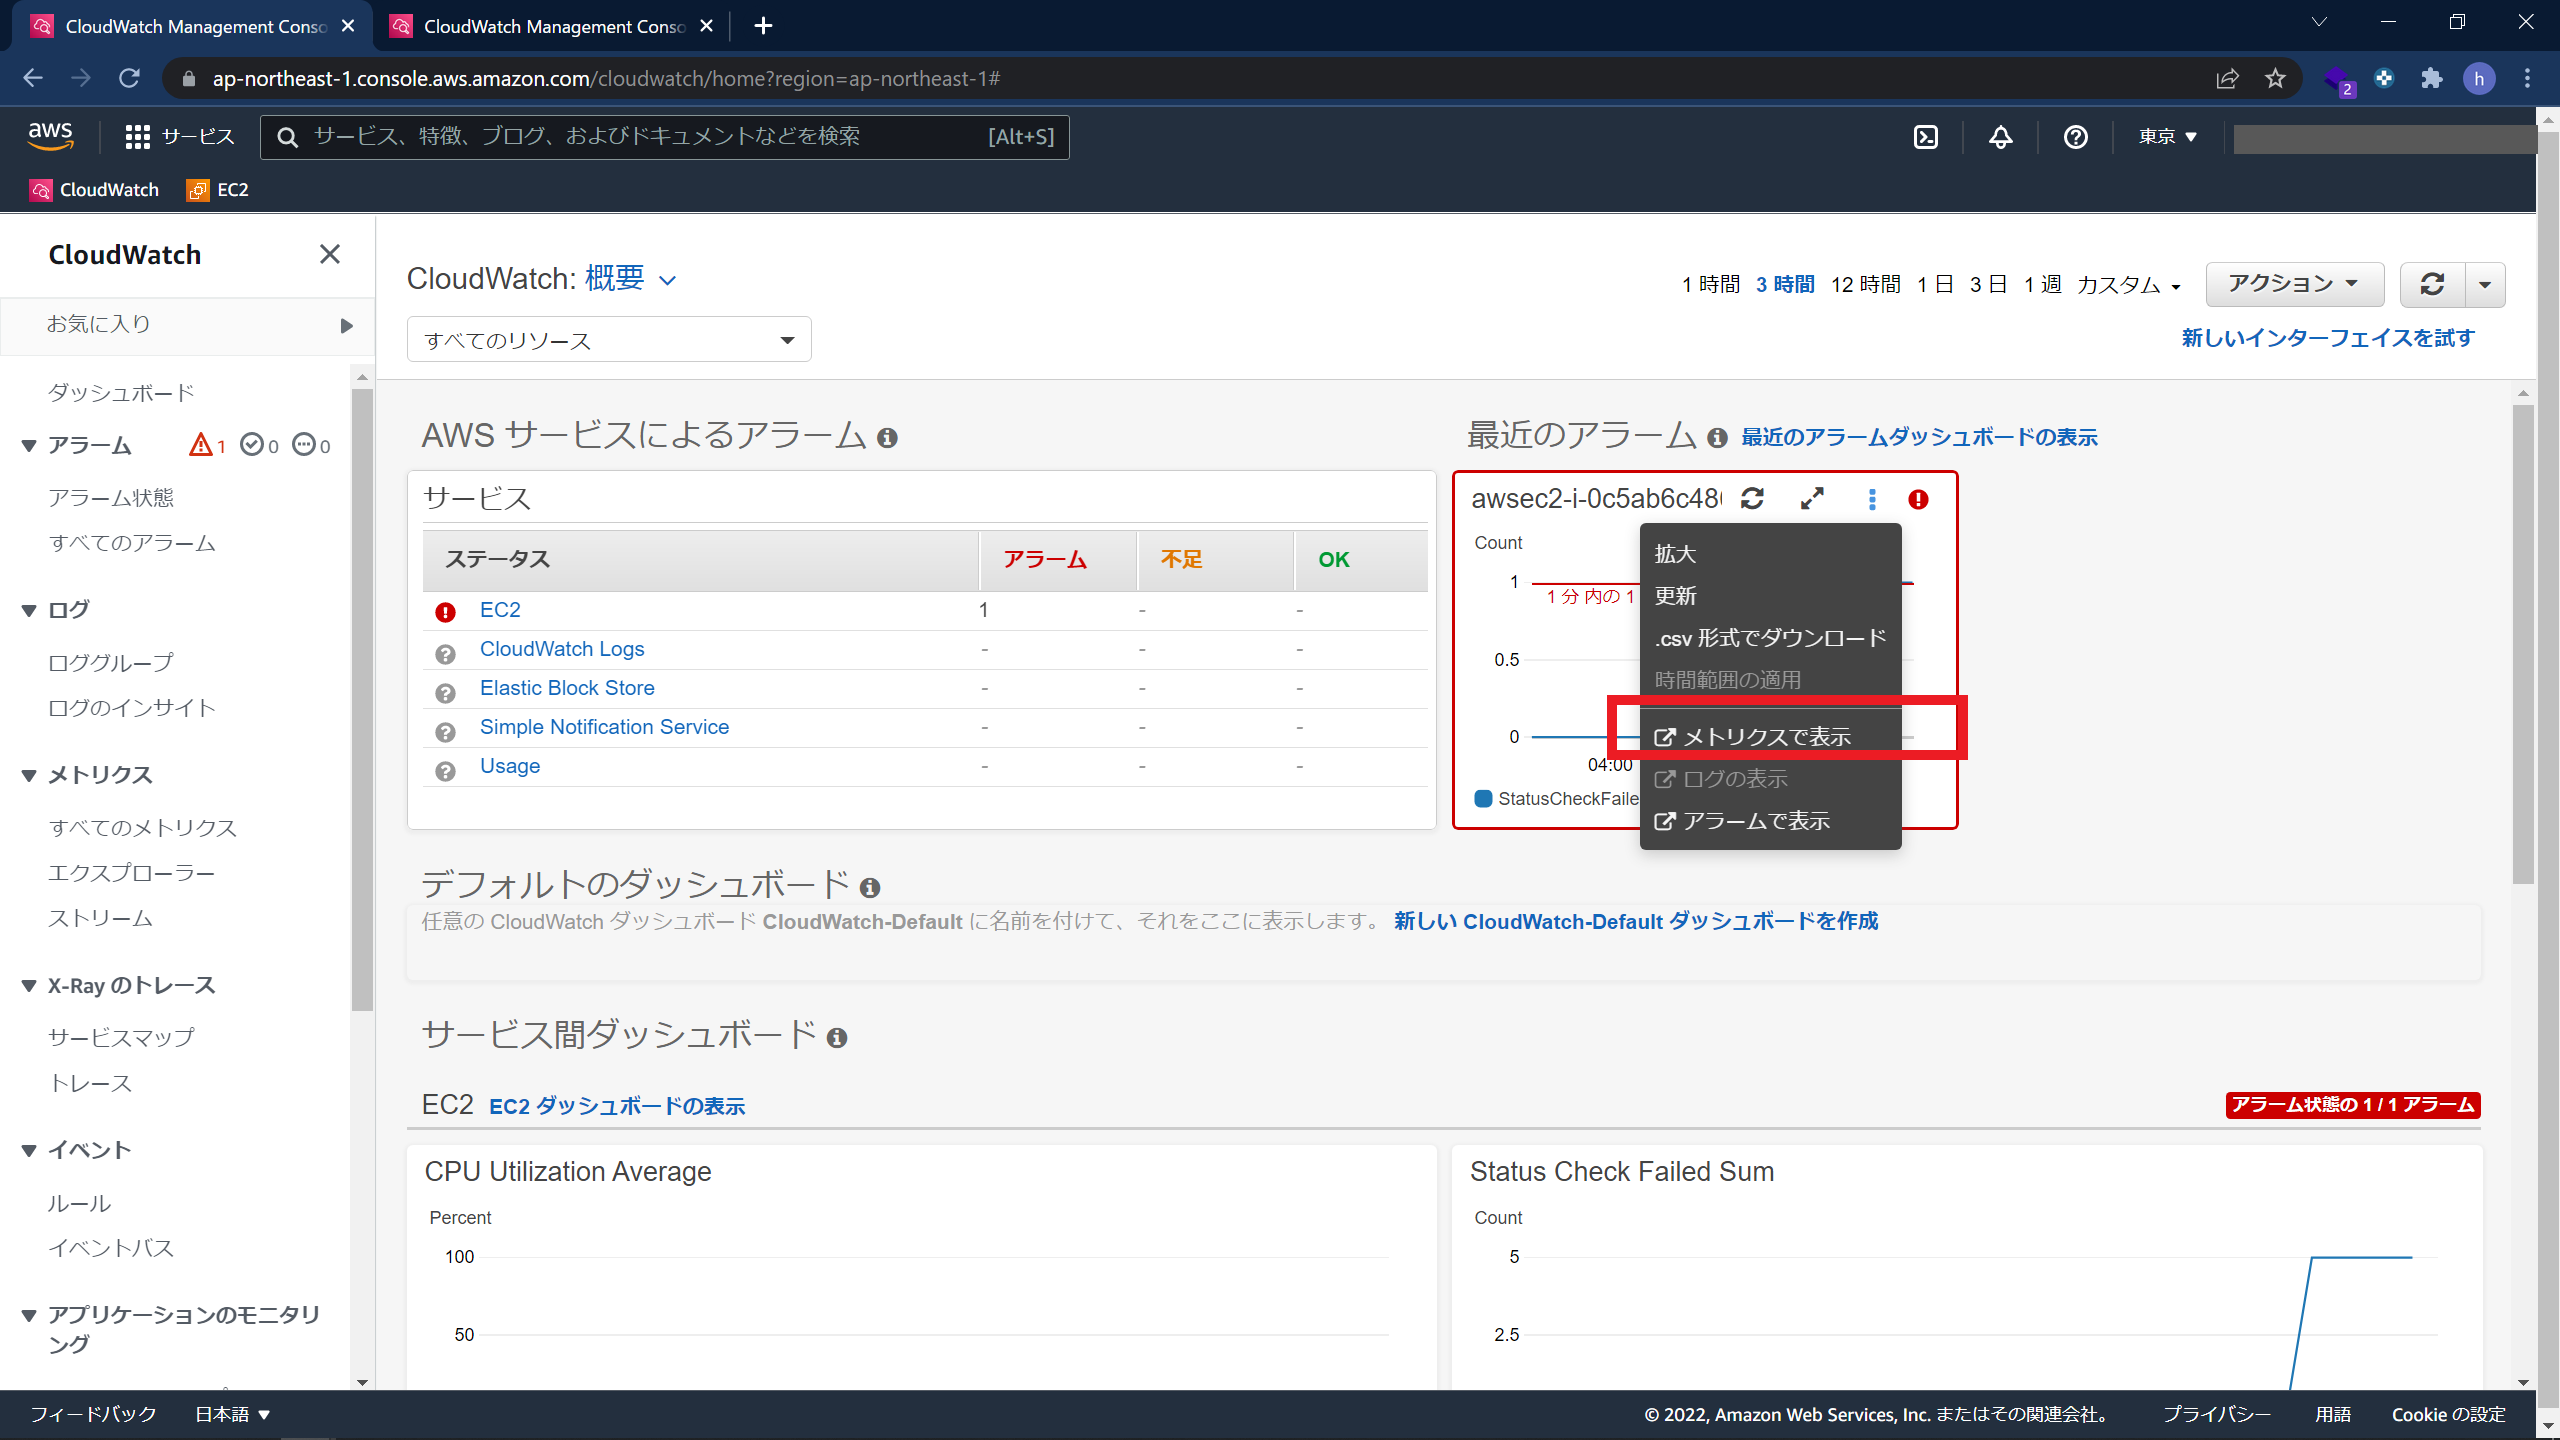This screenshot has height=1440, width=2560.
Task: Close the CloudWatch side navigation panel
Action: point(330,254)
